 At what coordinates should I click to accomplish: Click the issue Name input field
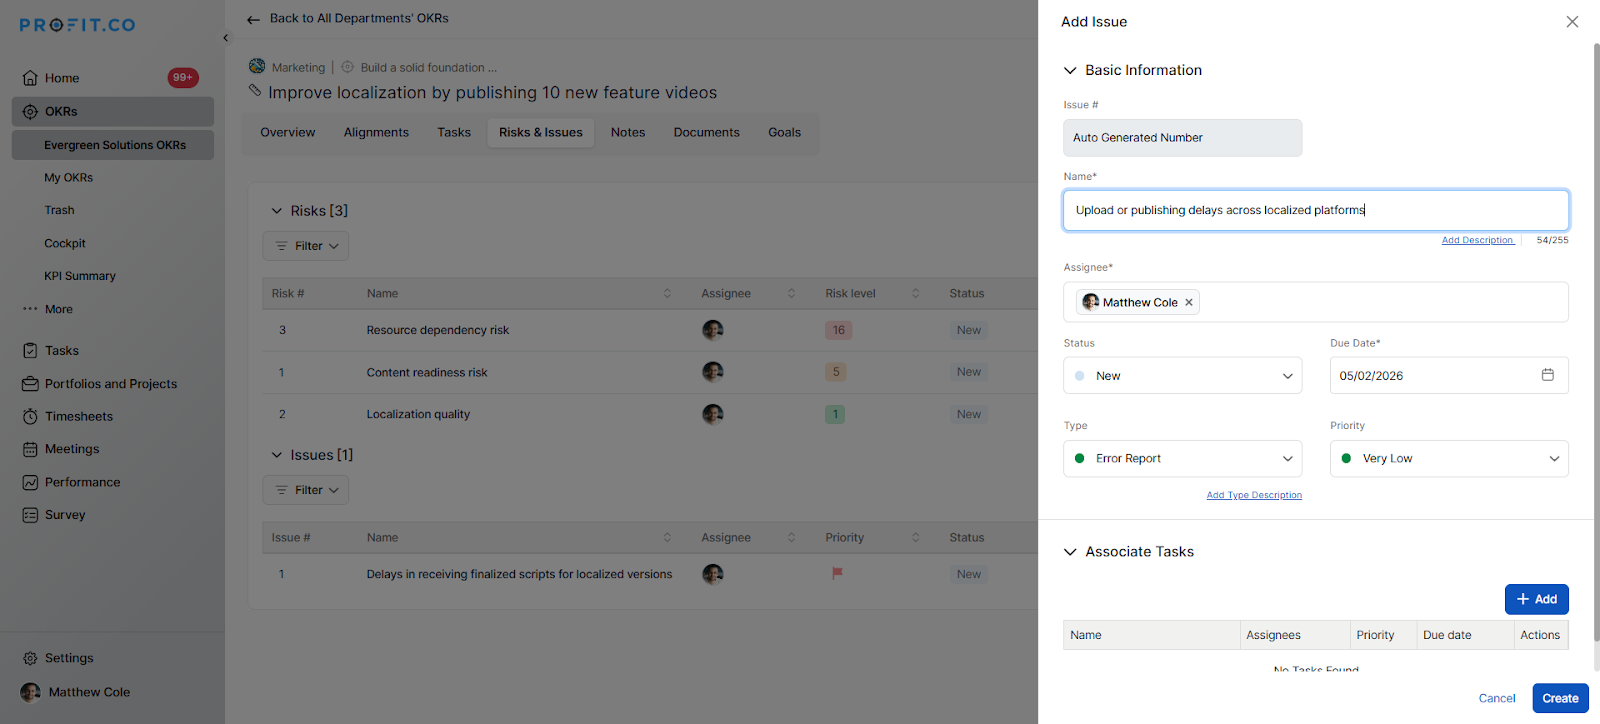coord(1315,211)
